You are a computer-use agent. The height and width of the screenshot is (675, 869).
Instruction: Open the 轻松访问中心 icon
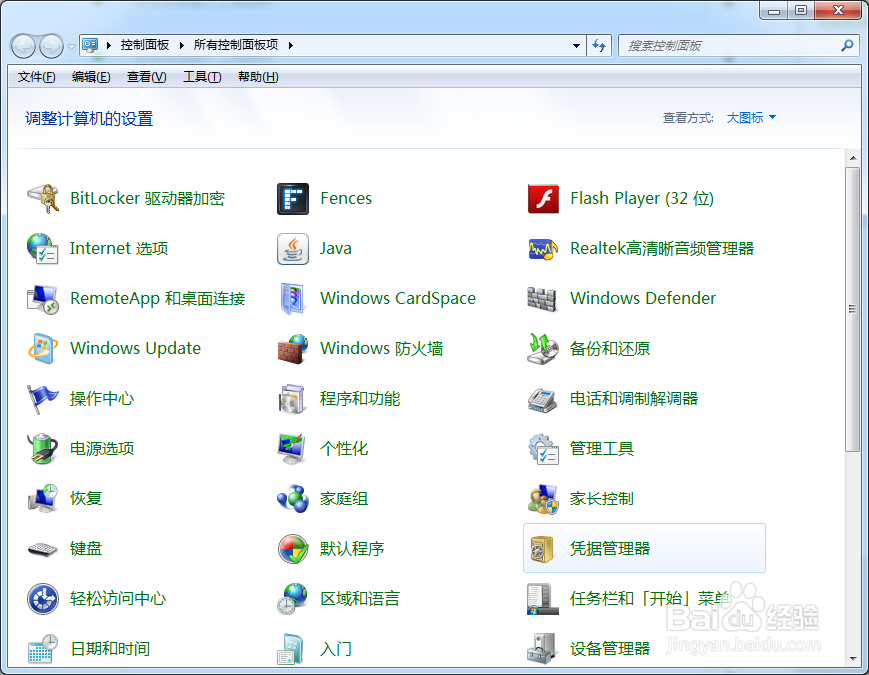(x=43, y=599)
